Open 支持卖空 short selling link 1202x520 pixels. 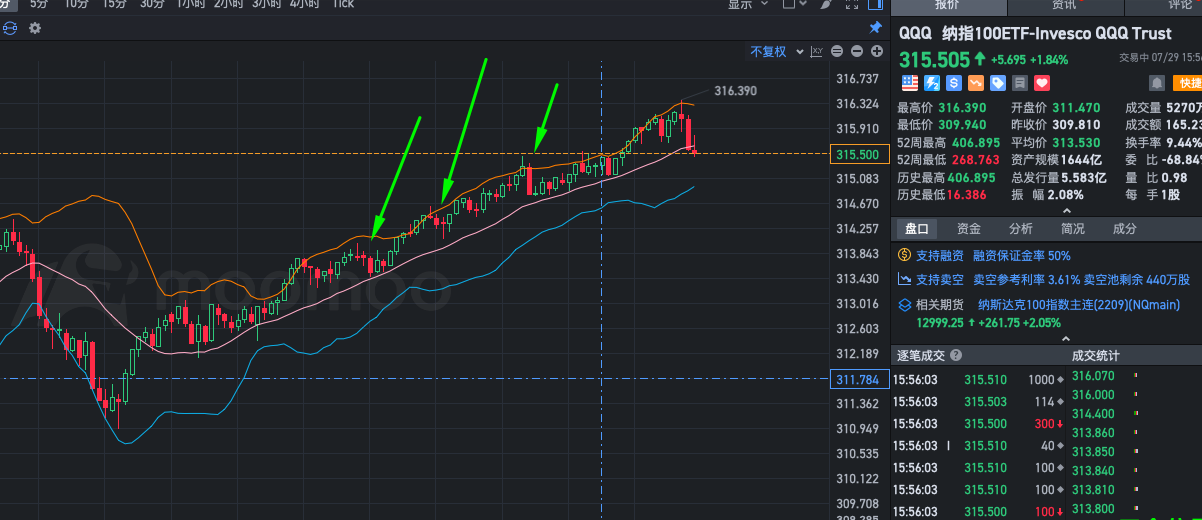940,280
